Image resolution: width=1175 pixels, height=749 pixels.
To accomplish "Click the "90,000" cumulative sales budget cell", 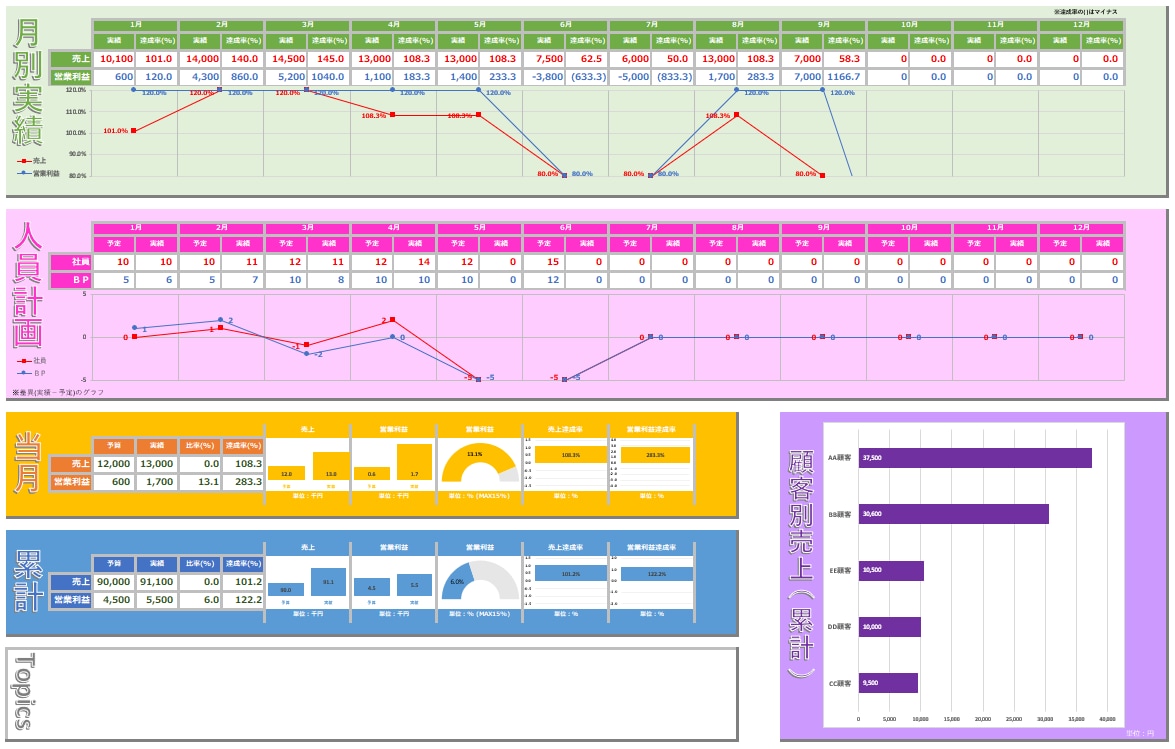I will (114, 581).
